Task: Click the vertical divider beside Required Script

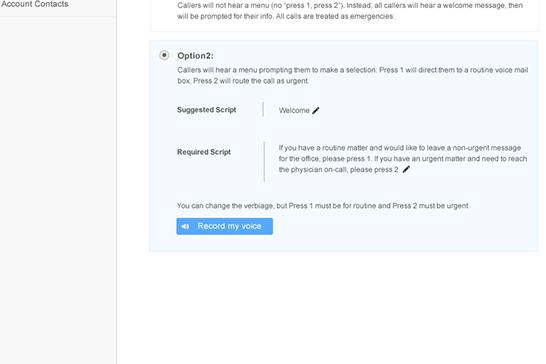Action: click(x=264, y=162)
